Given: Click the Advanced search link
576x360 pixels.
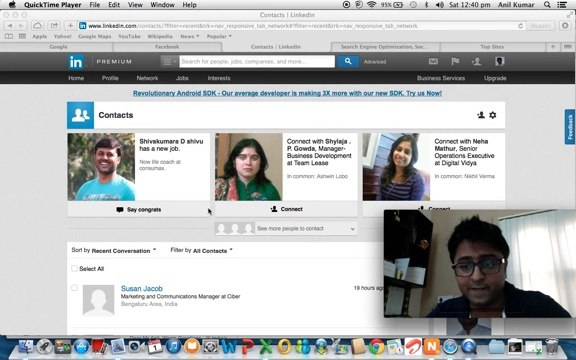Looking at the screenshot, I should (375, 62).
